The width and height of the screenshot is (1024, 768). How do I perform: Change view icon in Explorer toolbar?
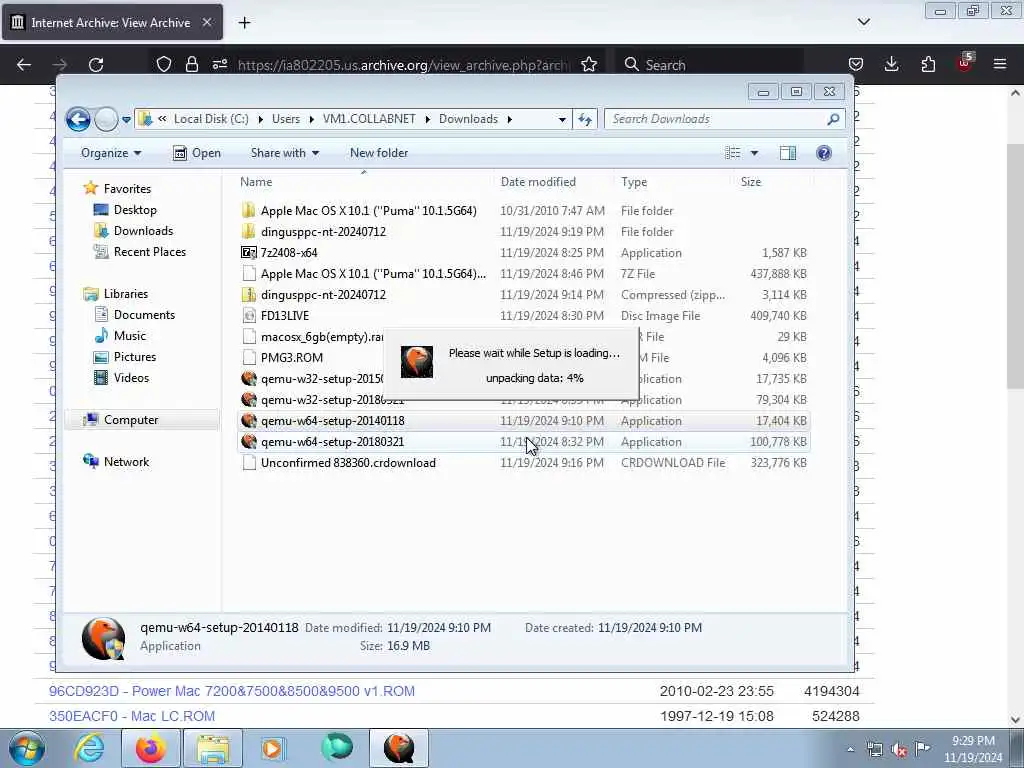[x=733, y=153]
